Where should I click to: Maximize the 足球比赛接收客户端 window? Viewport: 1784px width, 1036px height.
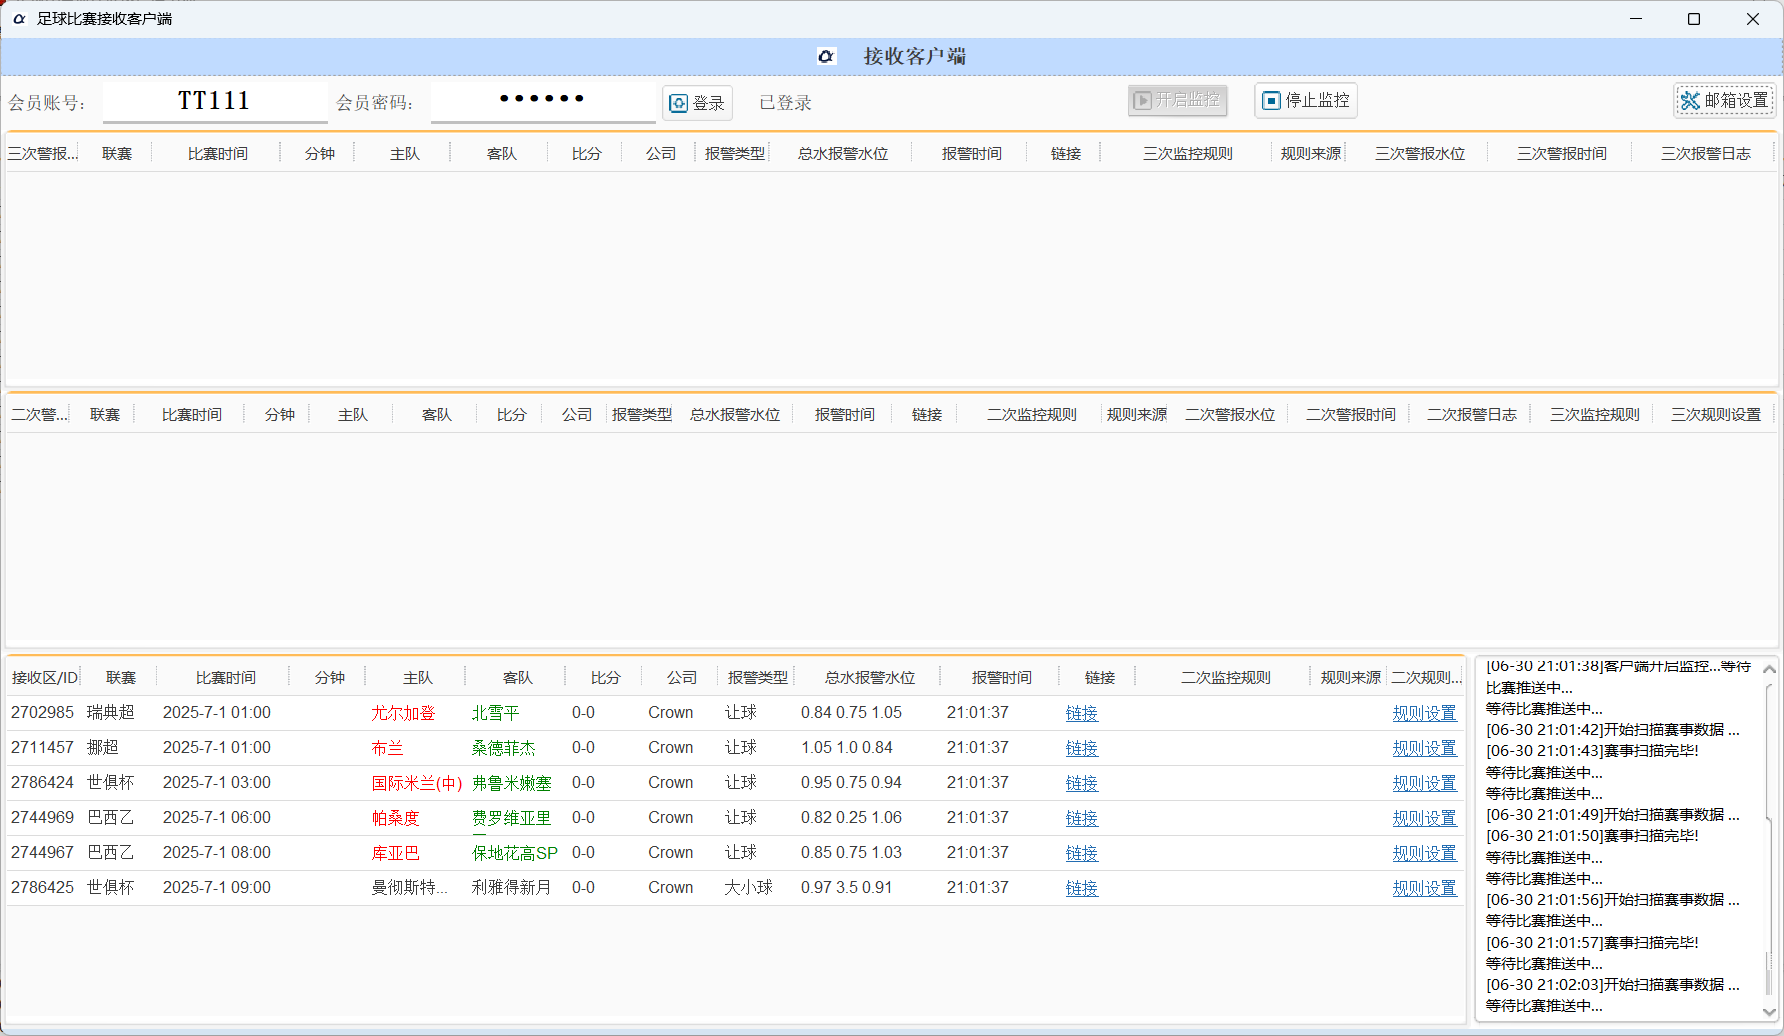[x=1694, y=19]
